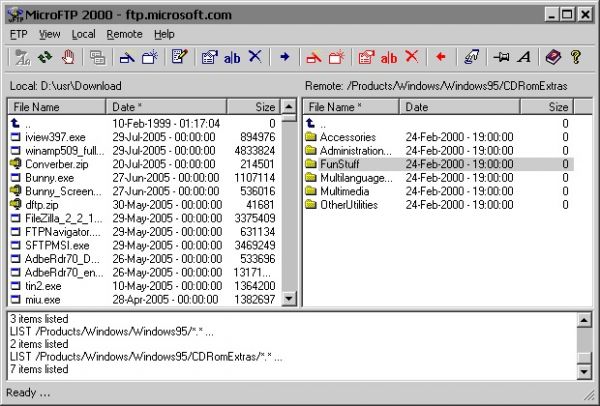The width and height of the screenshot is (600, 406).
Task: Click local pane scrollbar down arrow
Action: 289,298
